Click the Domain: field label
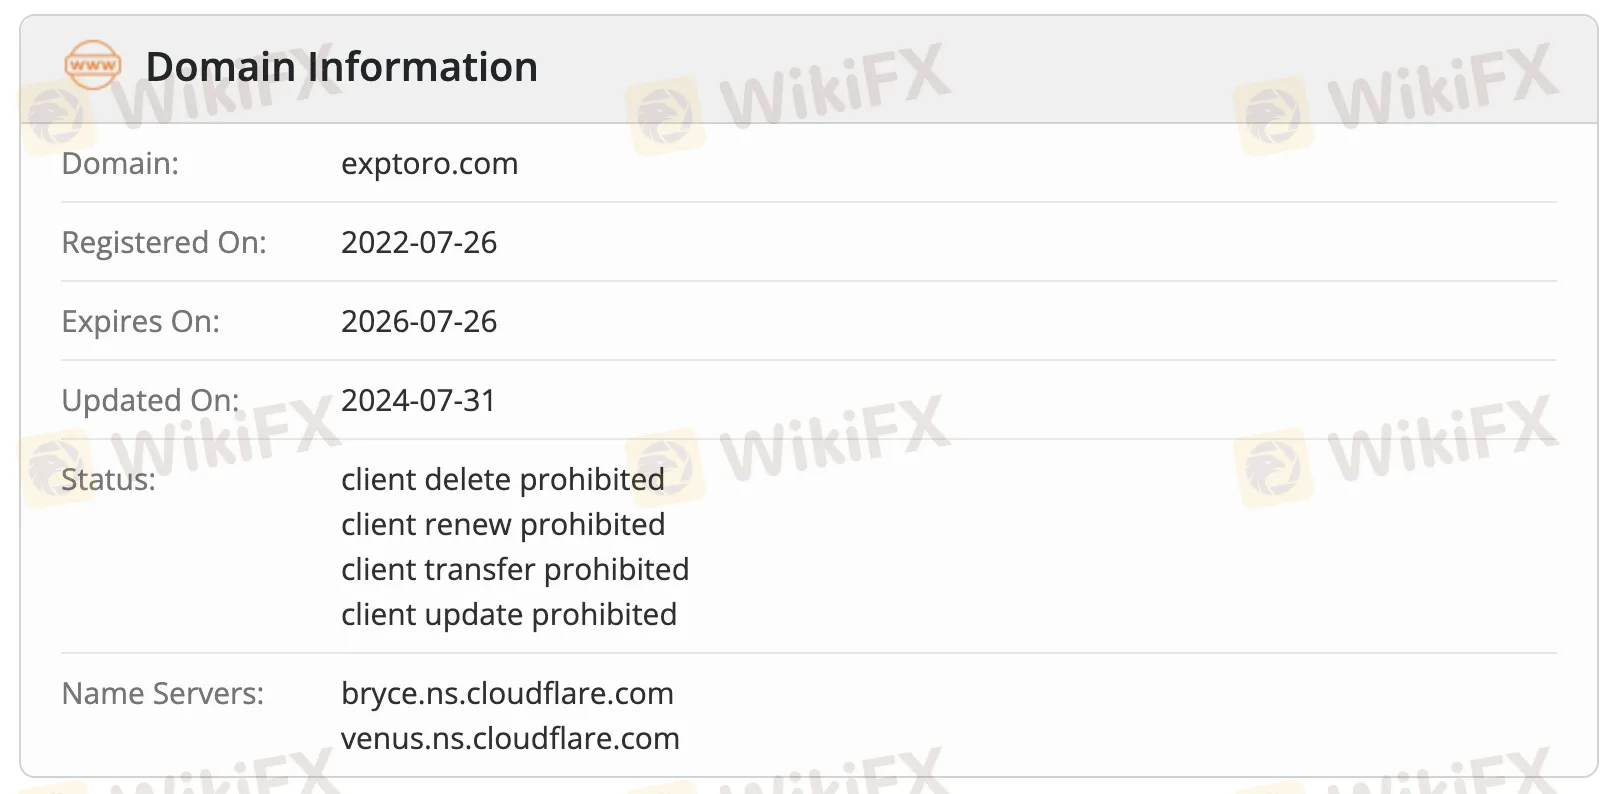The image size is (1612, 794). 120,163
